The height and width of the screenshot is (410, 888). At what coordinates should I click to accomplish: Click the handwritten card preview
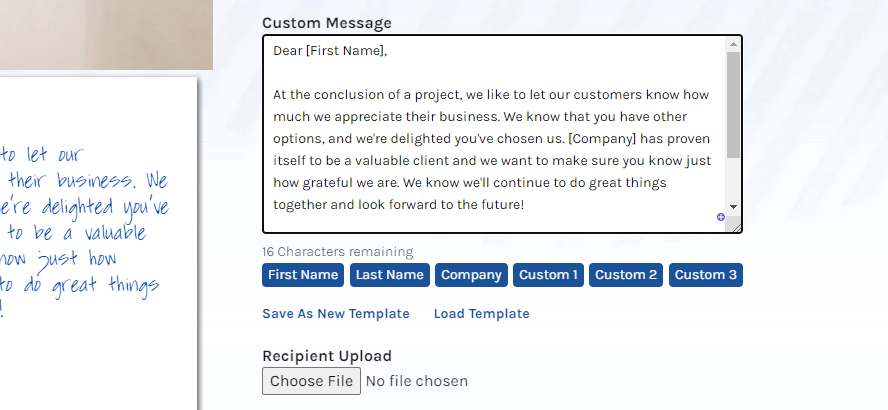99,244
